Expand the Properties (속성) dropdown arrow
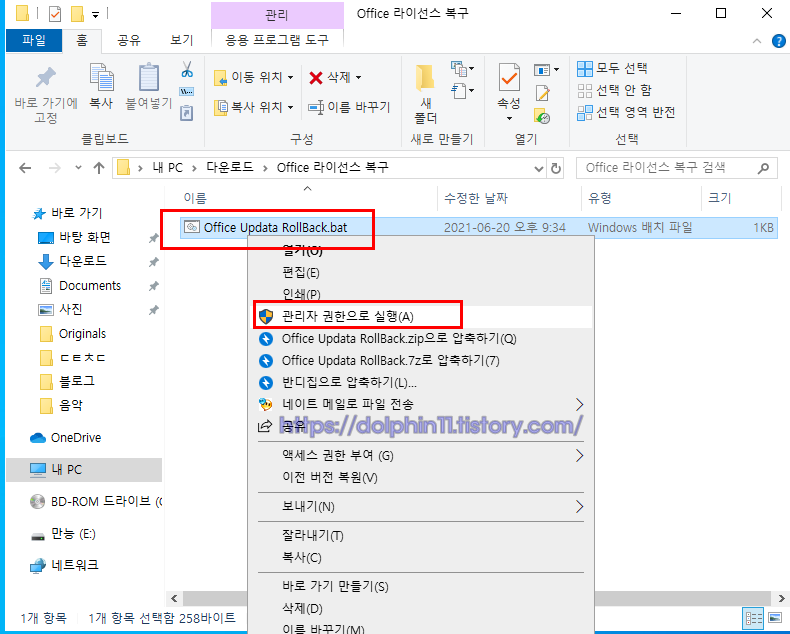The image size is (790, 634). pos(509,118)
